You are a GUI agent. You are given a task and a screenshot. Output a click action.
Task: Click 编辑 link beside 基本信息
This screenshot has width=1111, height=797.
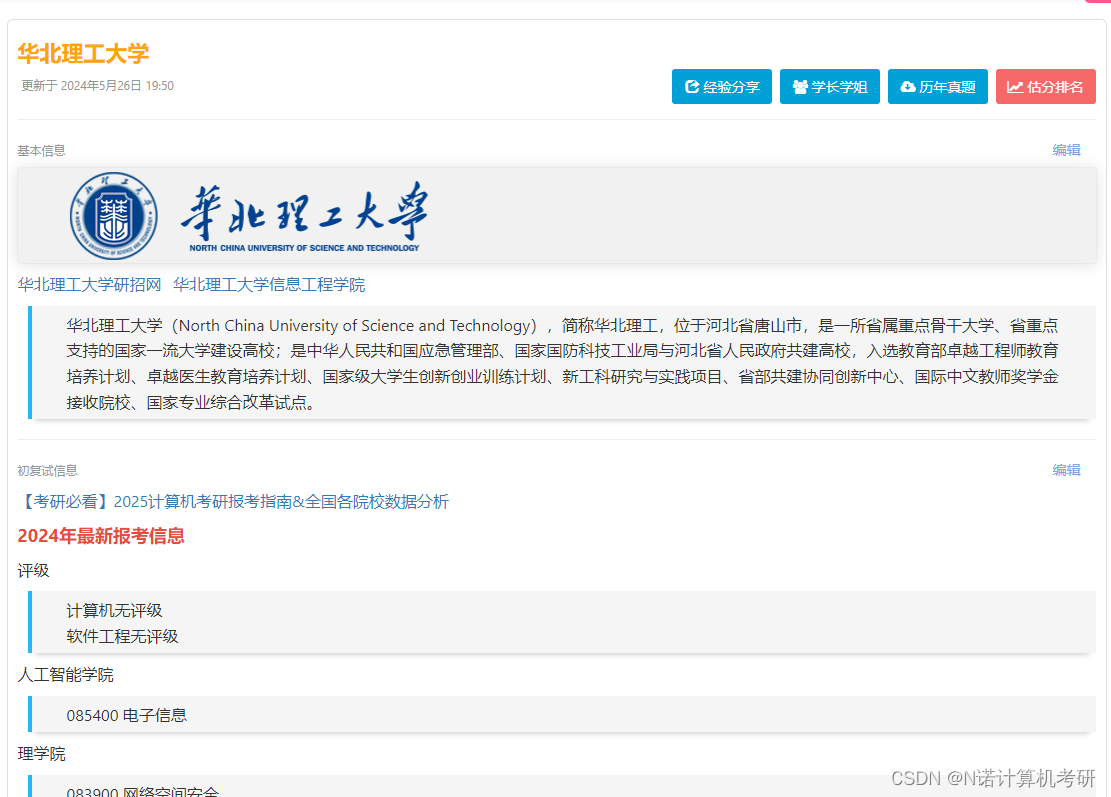pos(1066,149)
